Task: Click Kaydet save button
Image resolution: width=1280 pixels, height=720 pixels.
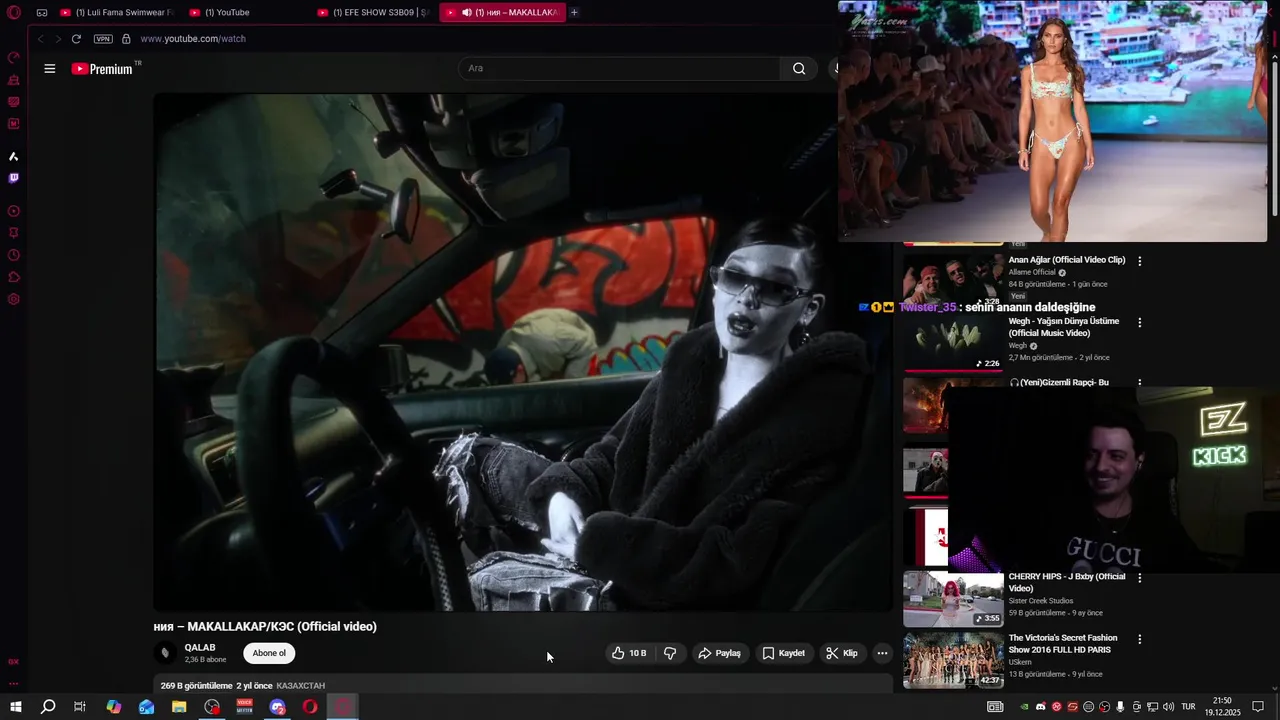Action: coord(783,653)
